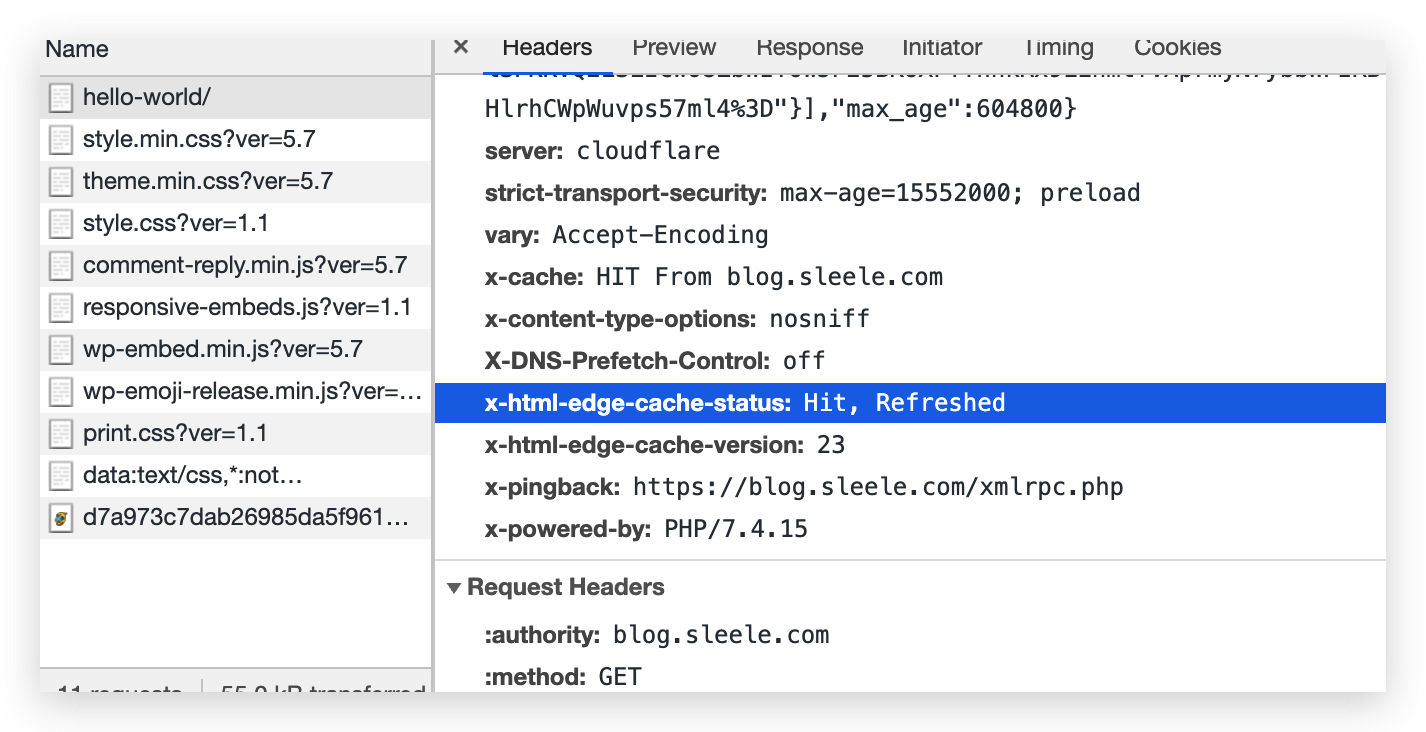Select the responsive-embeds.js request row
This screenshot has height=732, width=1426.
click(x=246, y=307)
